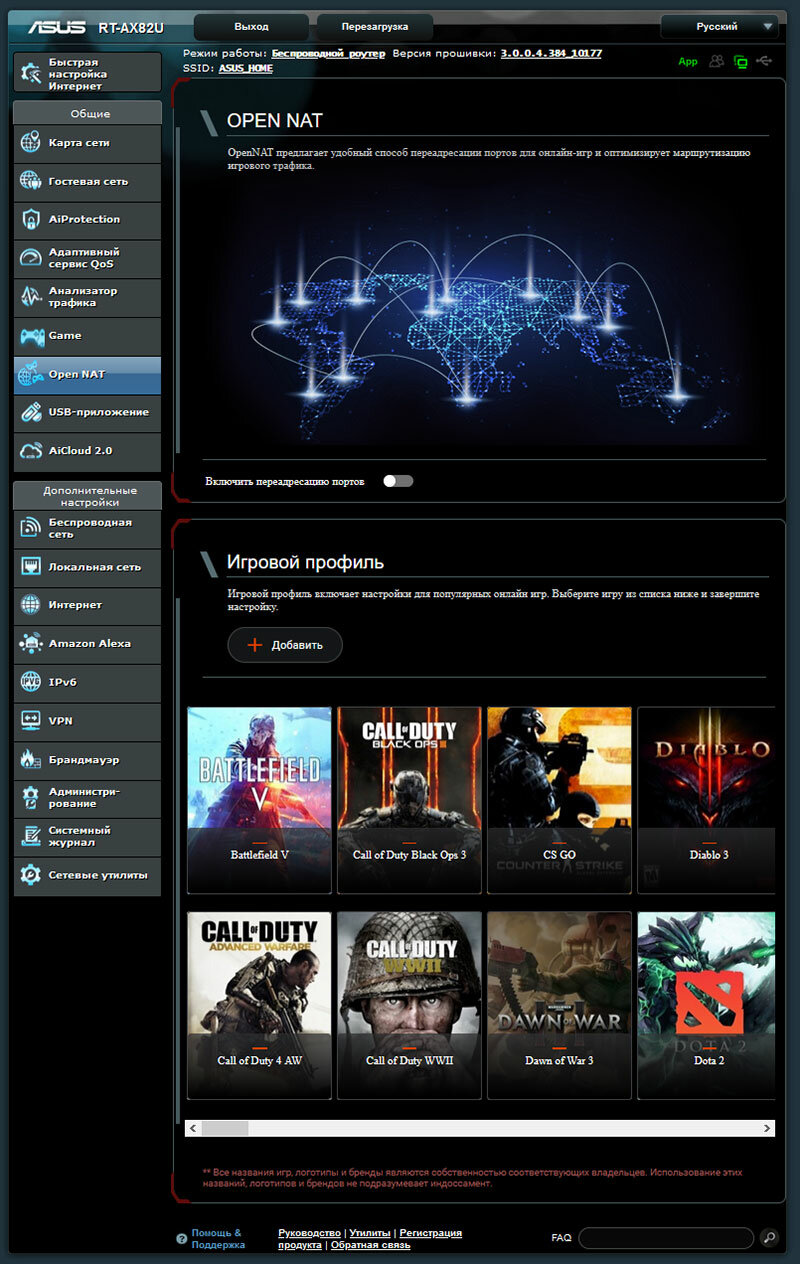This screenshot has height=1264, width=800.
Task: Select the Dawn of War 3 card
Action: (559, 1005)
